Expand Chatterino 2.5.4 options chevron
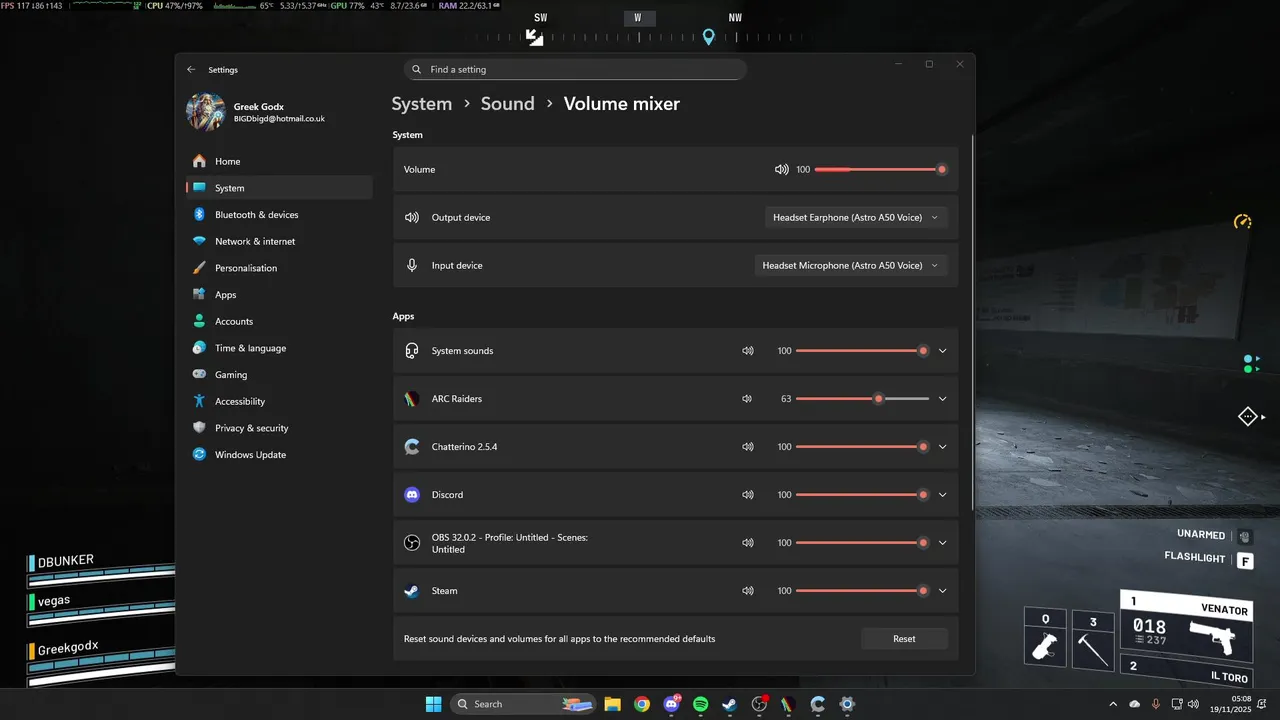Viewport: 1280px width, 720px height. point(942,447)
